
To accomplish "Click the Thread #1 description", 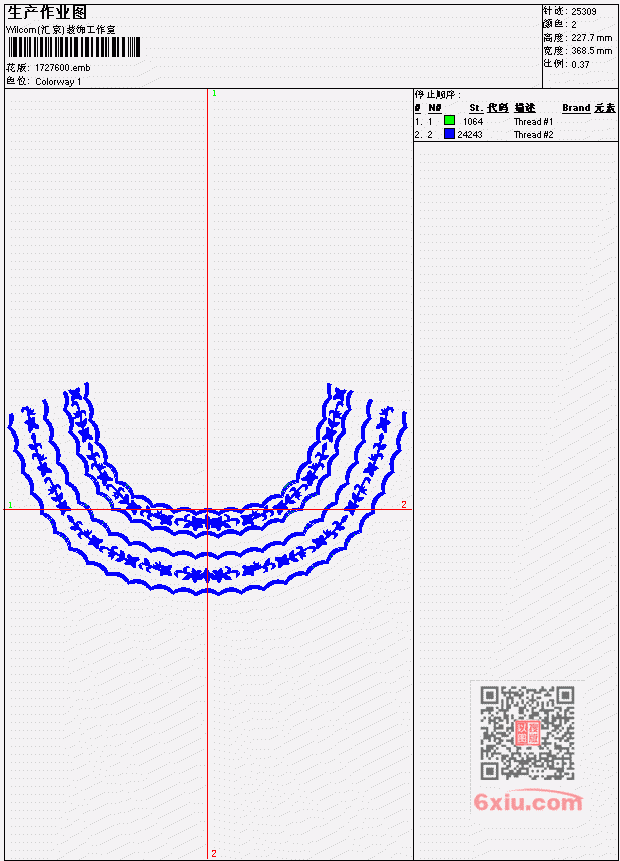I will point(533,121).
